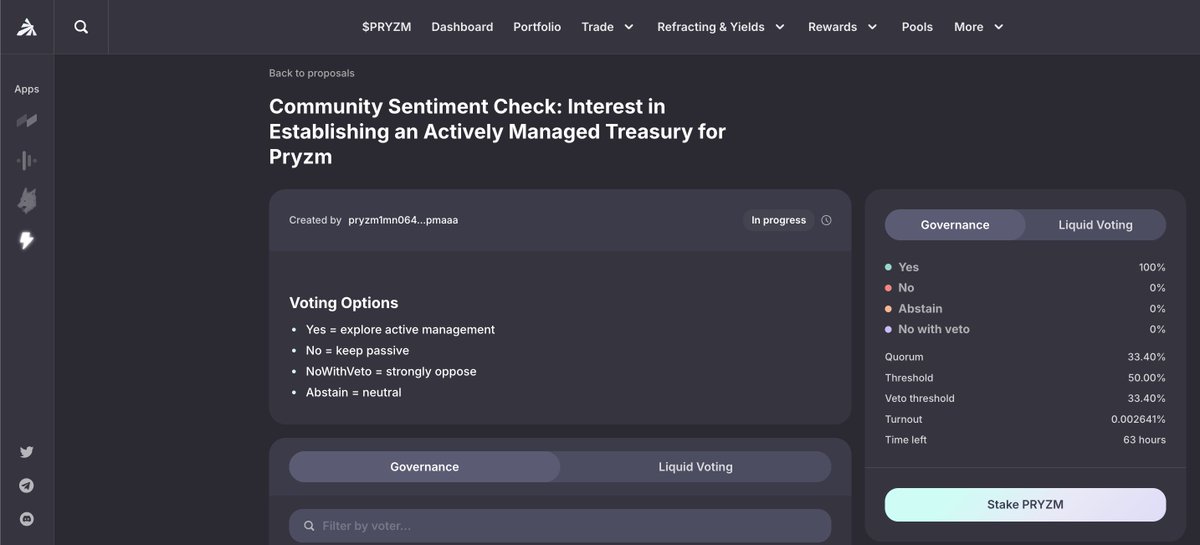Switch to Liquid Voting above voter filter
Image resolution: width=1200 pixels, height=545 pixels.
coord(695,467)
